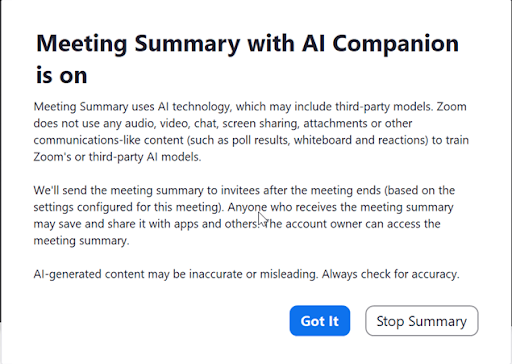Click the AI-generated content accuracy disclaimer

[x=246, y=274]
